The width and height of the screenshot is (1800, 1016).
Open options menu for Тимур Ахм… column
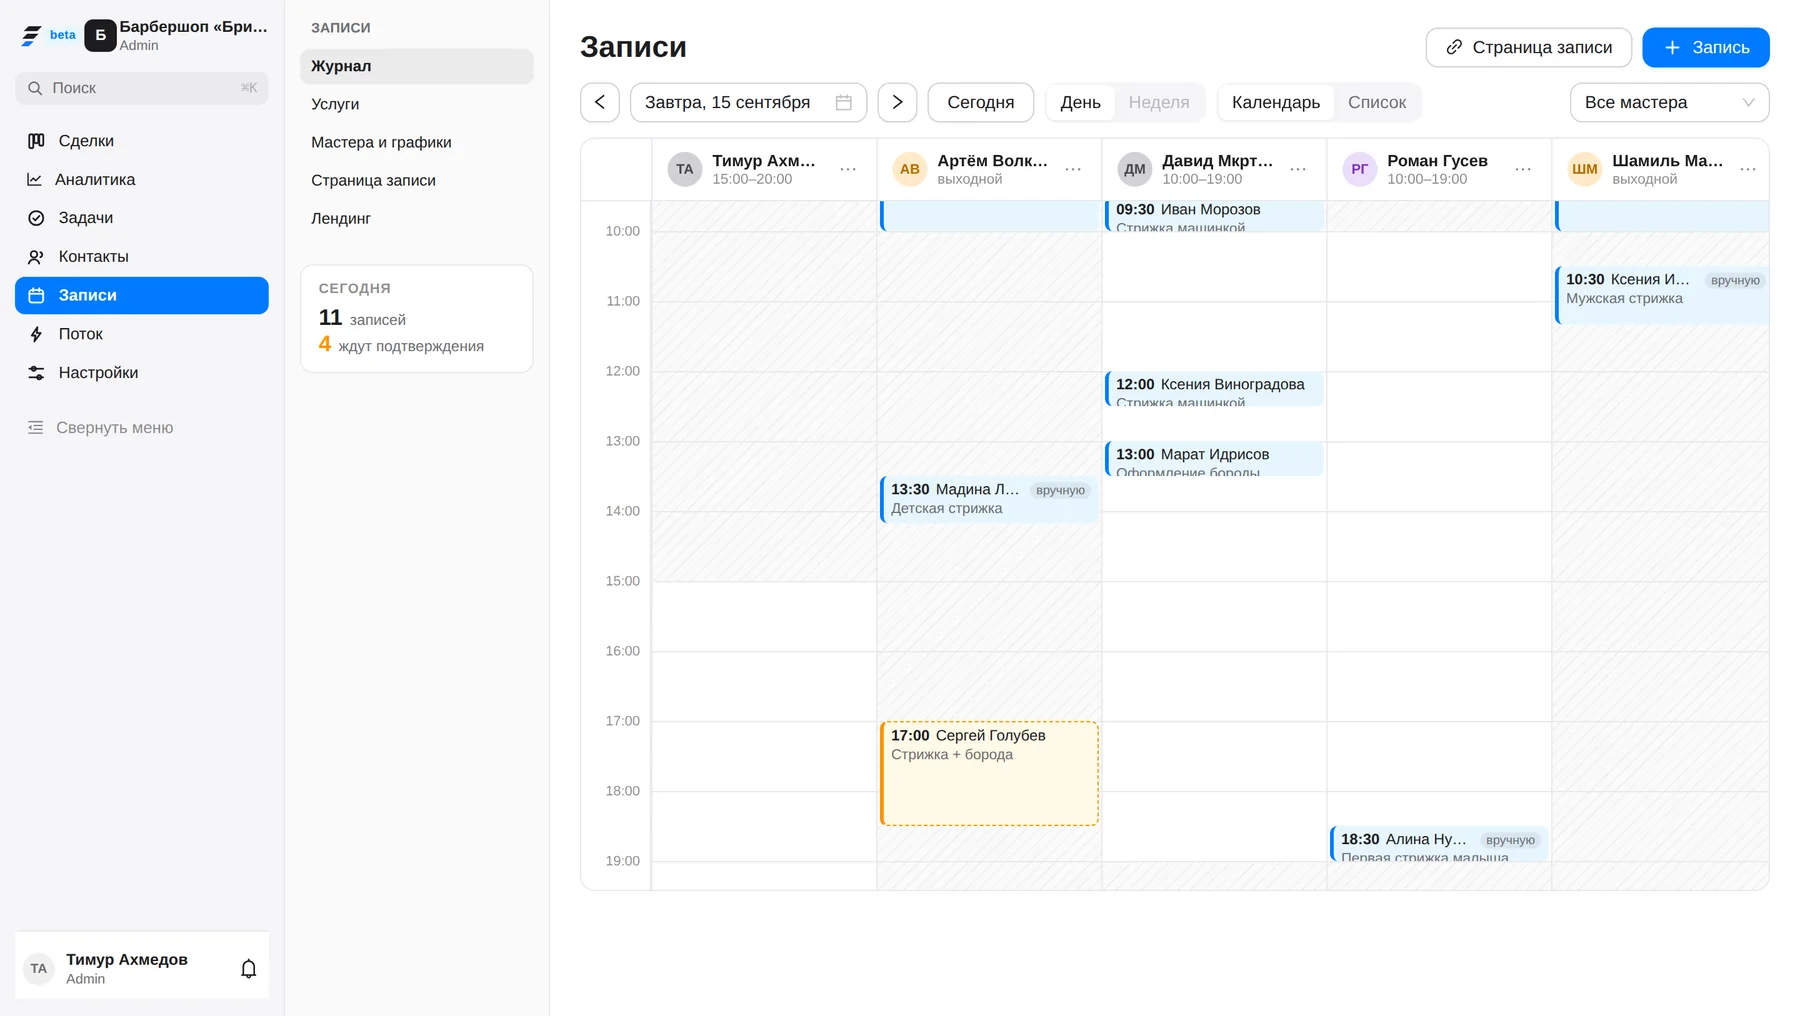(x=848, y=169)
